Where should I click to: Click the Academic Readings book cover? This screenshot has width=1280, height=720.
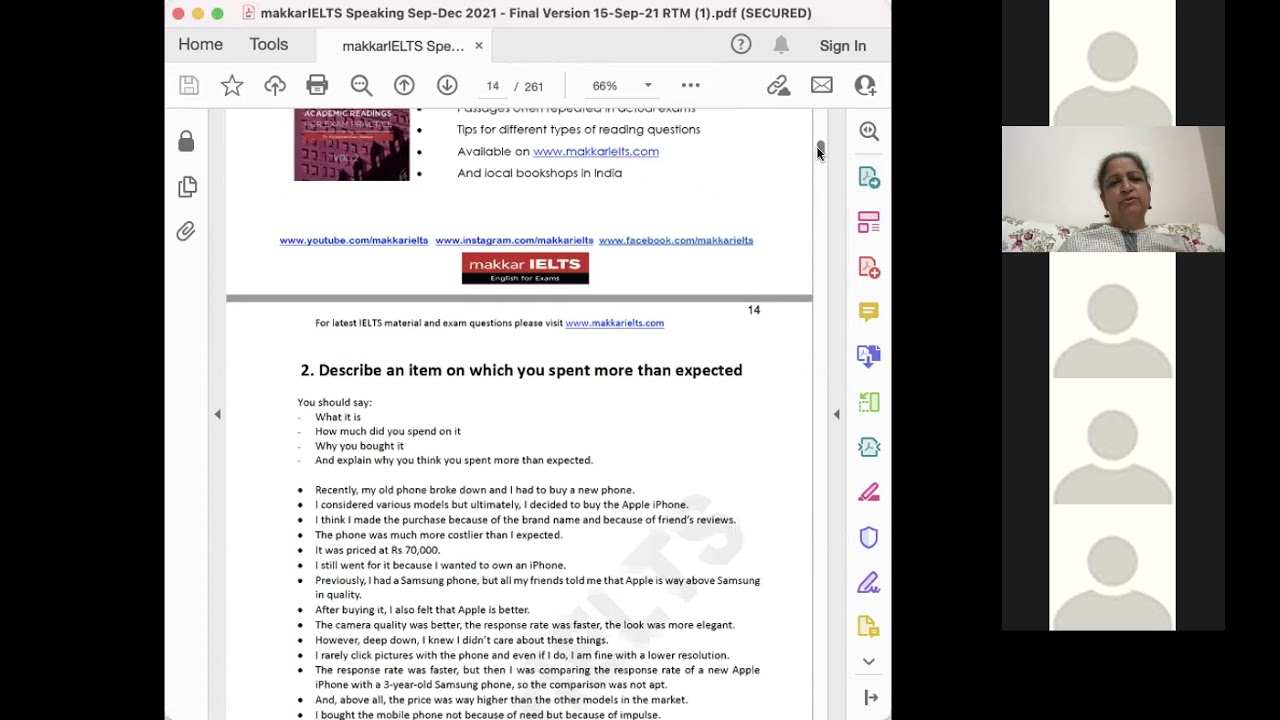351,145
